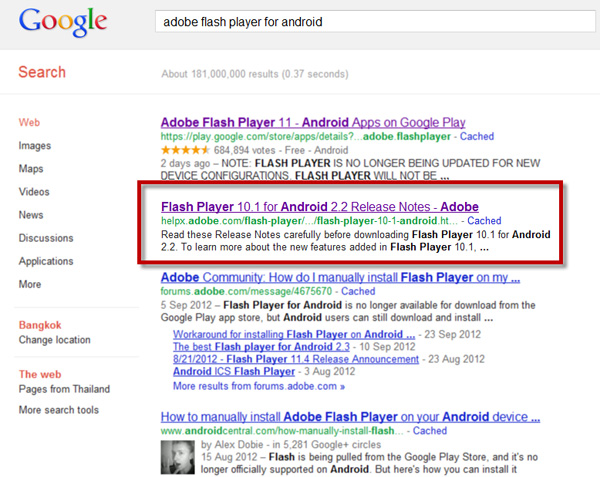Click the www.androidcentral.com green URL
Image resolution: width=600 pixels, height=477 pixels.
(x=282, y=431)
